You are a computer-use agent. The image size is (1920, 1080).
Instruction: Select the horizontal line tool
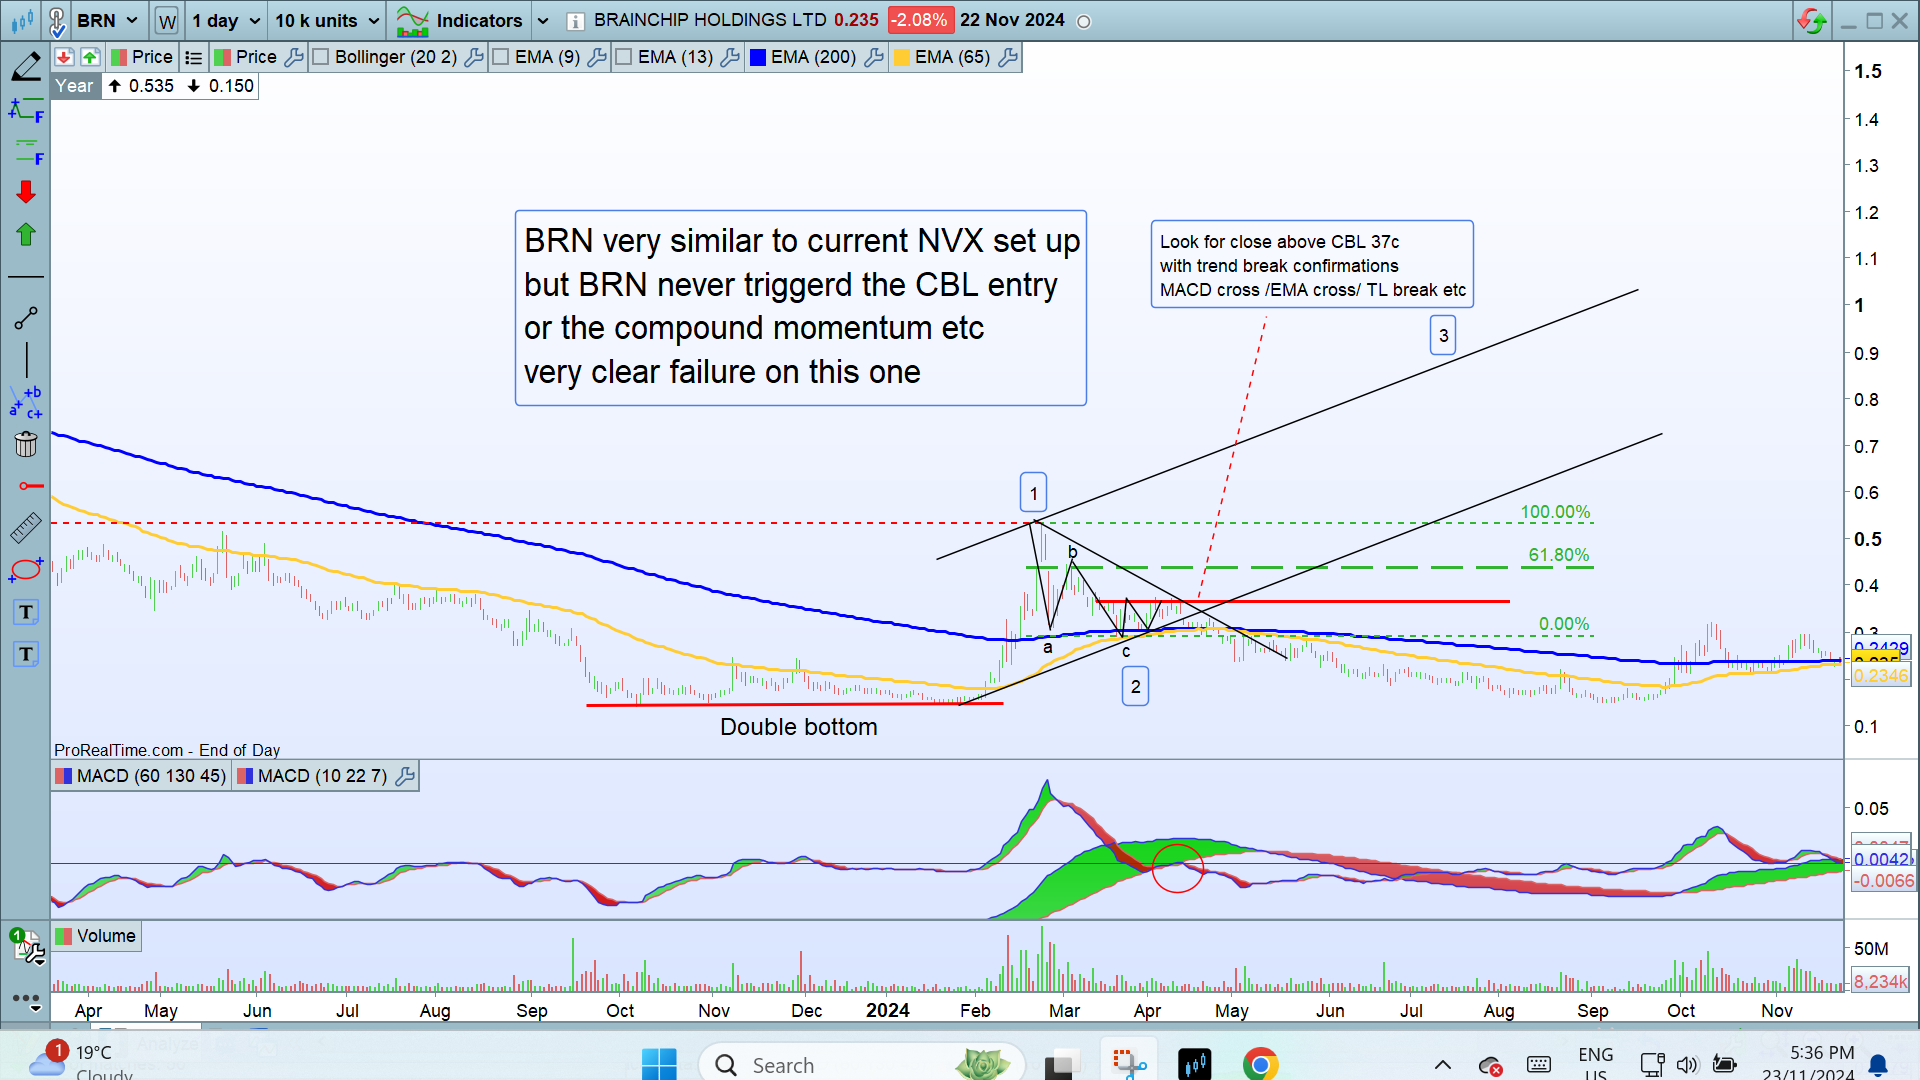pyautogui.click(x=26, y=276)
